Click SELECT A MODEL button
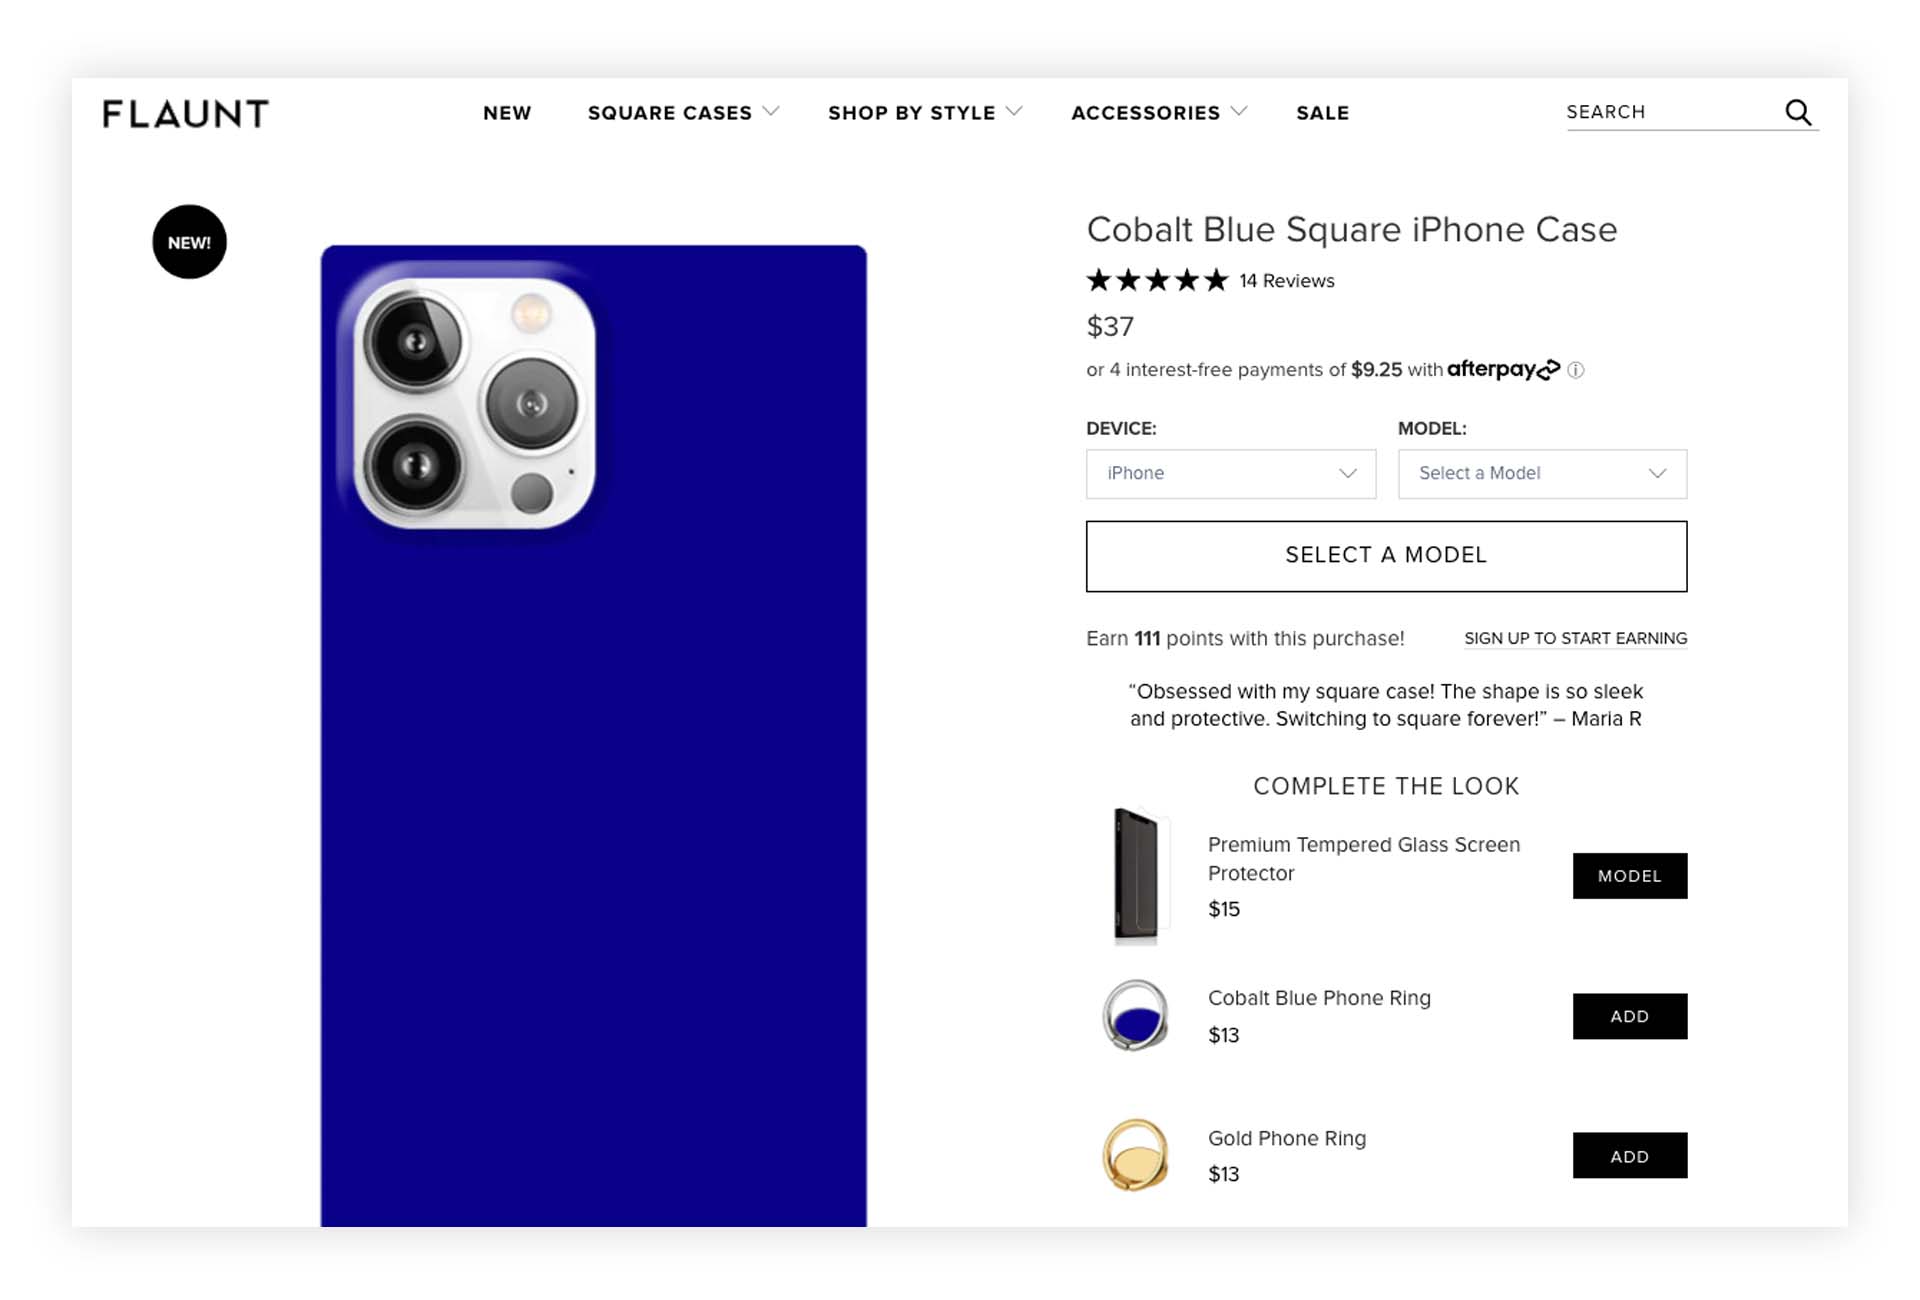1920x1300 pixels. click(x=1386, y=556)
